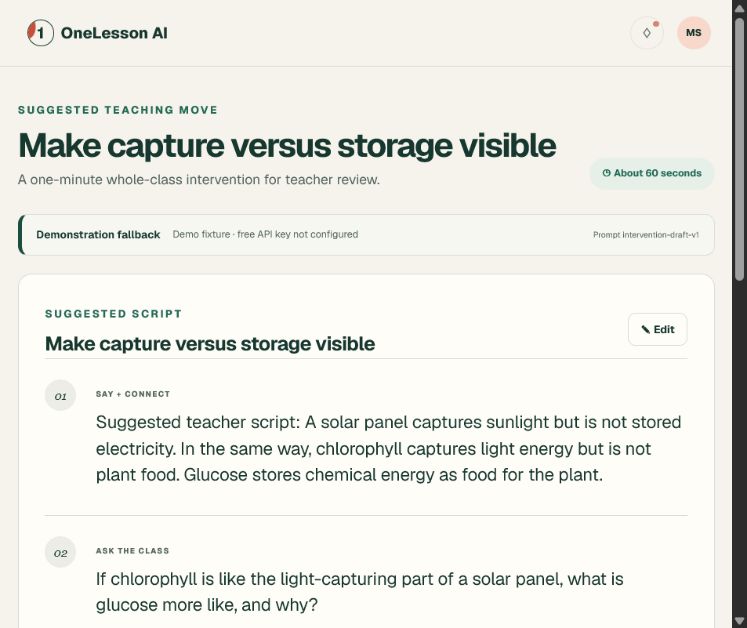Click the pencil icon on the Edit button
Screen dimensions: 747x628
click(646, 329)
